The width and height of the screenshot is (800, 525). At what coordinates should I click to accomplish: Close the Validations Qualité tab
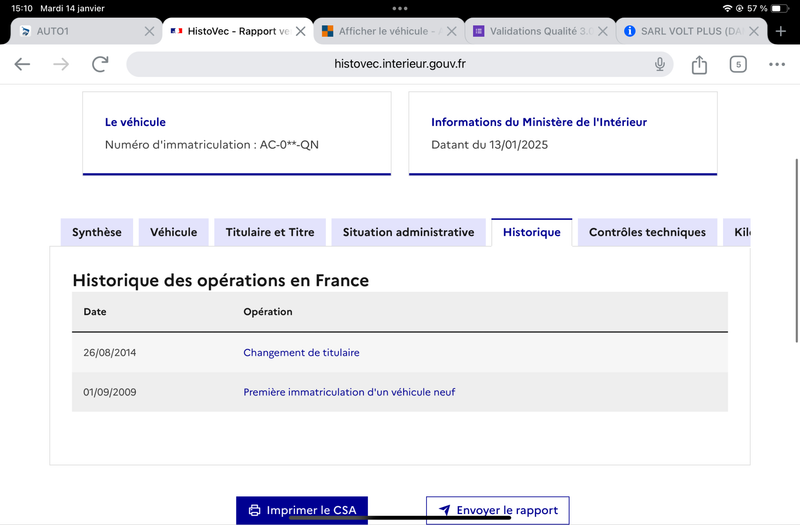603,31
